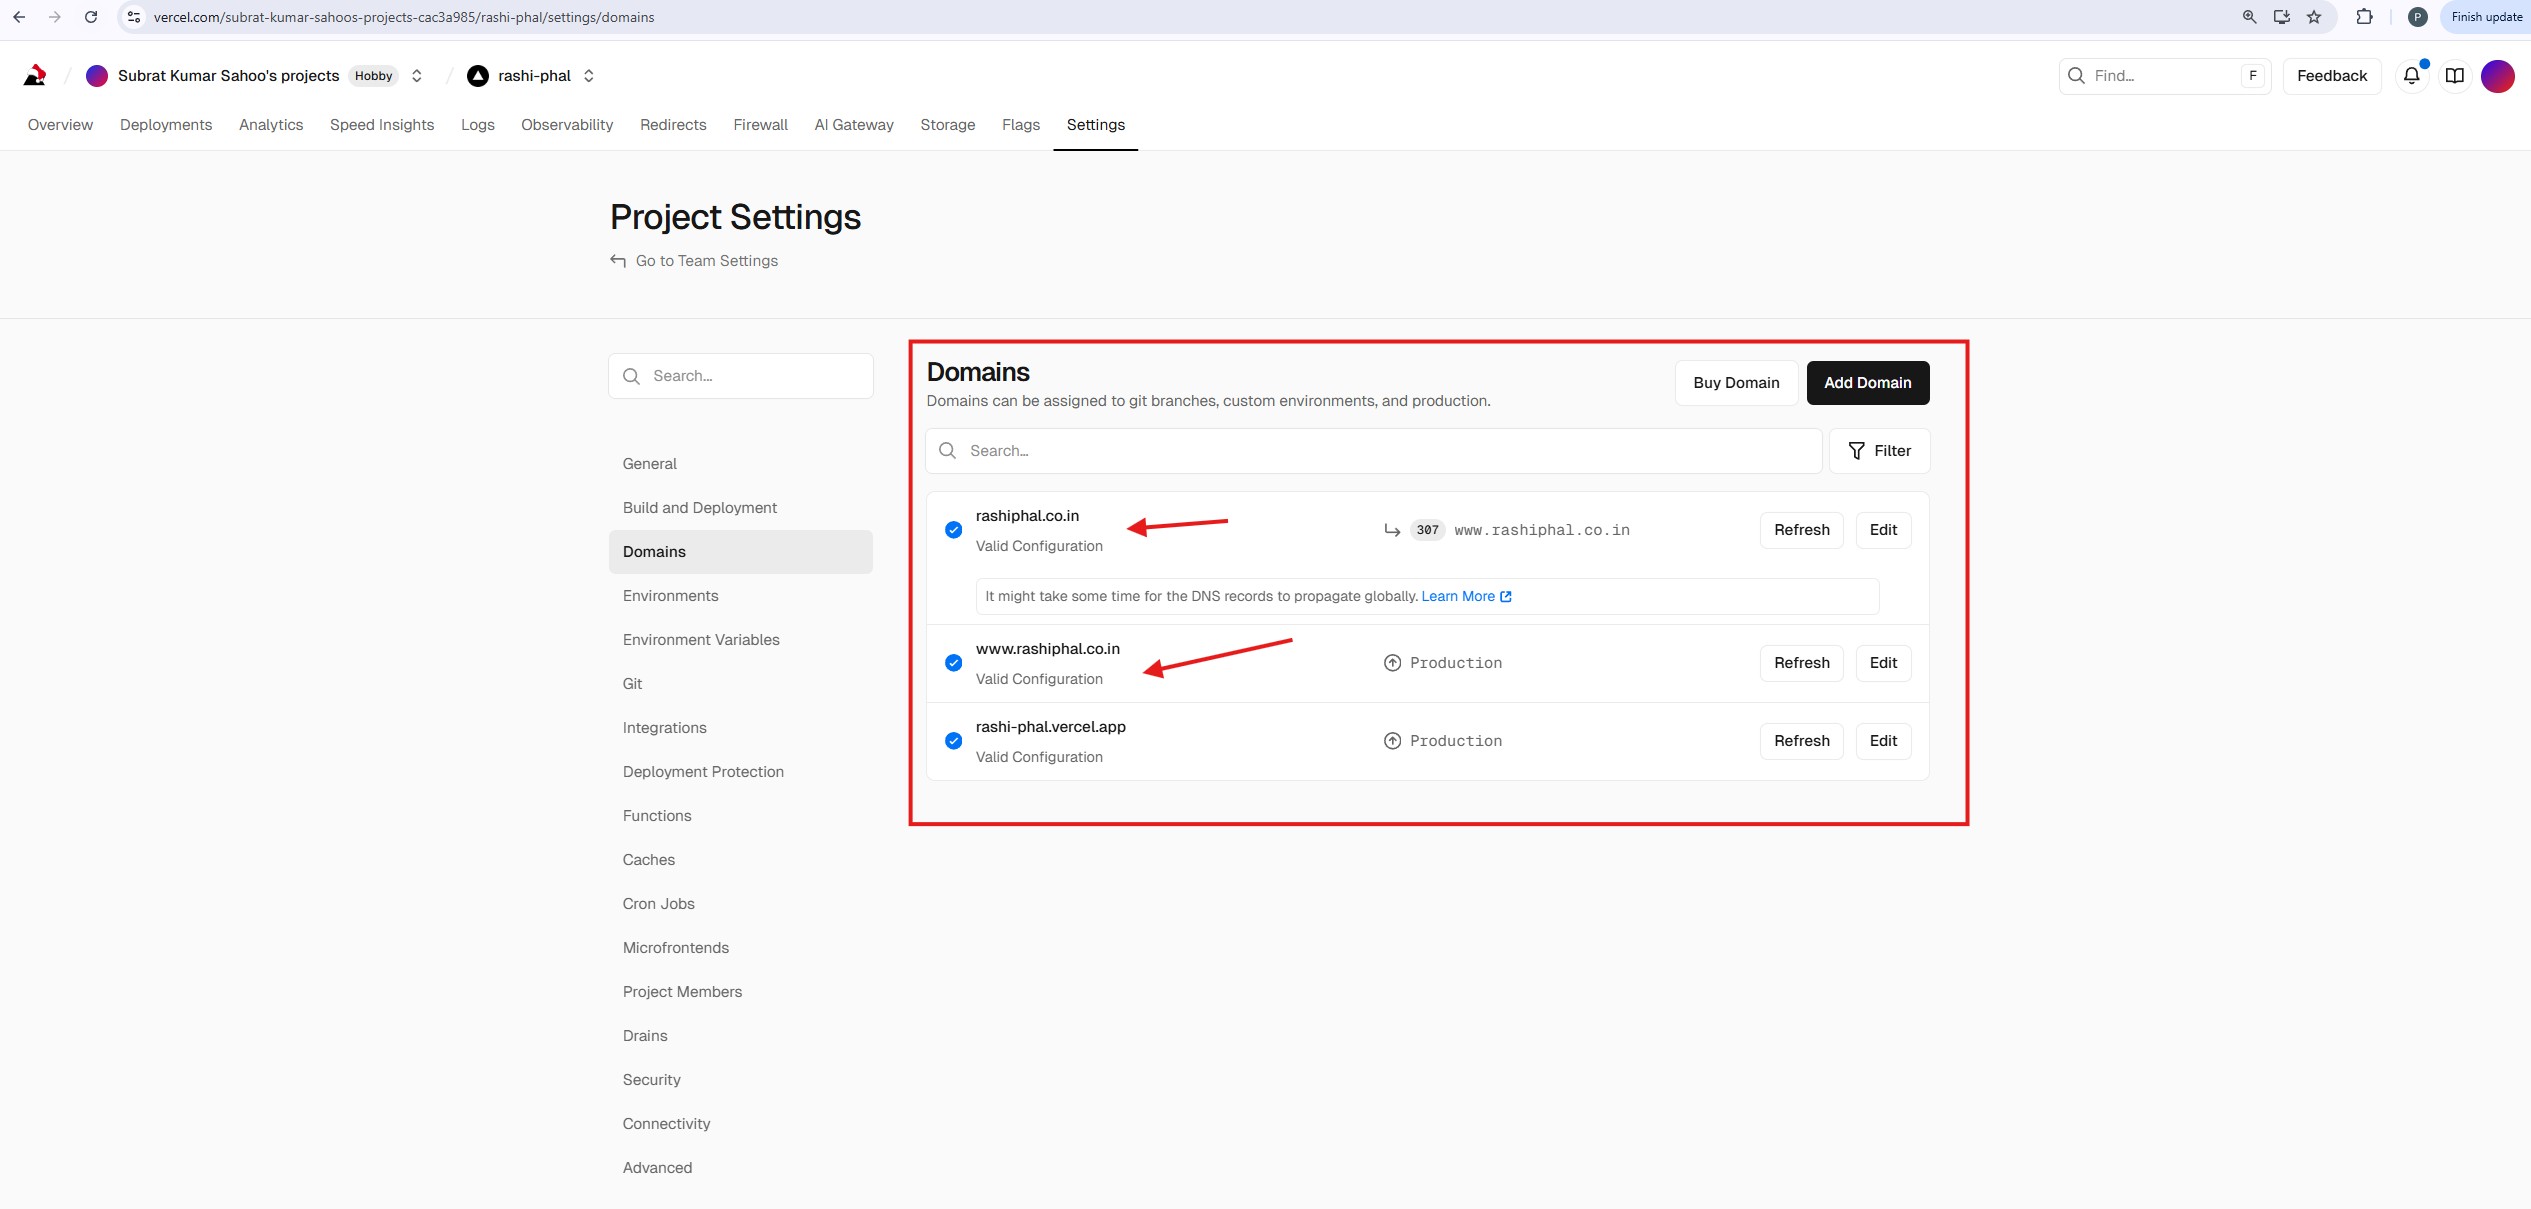The image size is (2531, 1209).
Task: Click the Learn More external link
Action: [x=1466, y=596]
